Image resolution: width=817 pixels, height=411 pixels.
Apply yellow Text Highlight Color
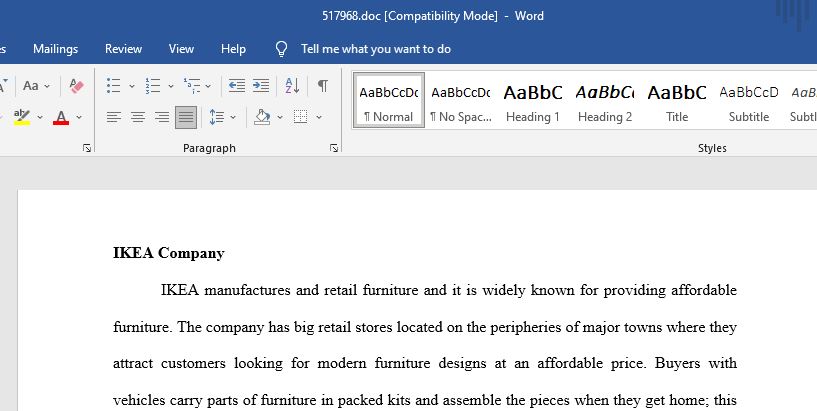pyautogui.click(x=22, y=117)
